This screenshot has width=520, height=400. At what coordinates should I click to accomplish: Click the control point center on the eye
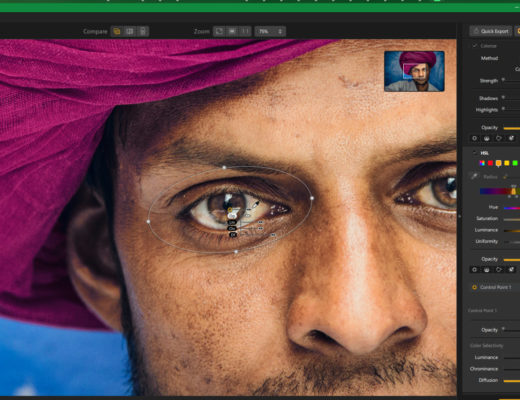(230, 210)
